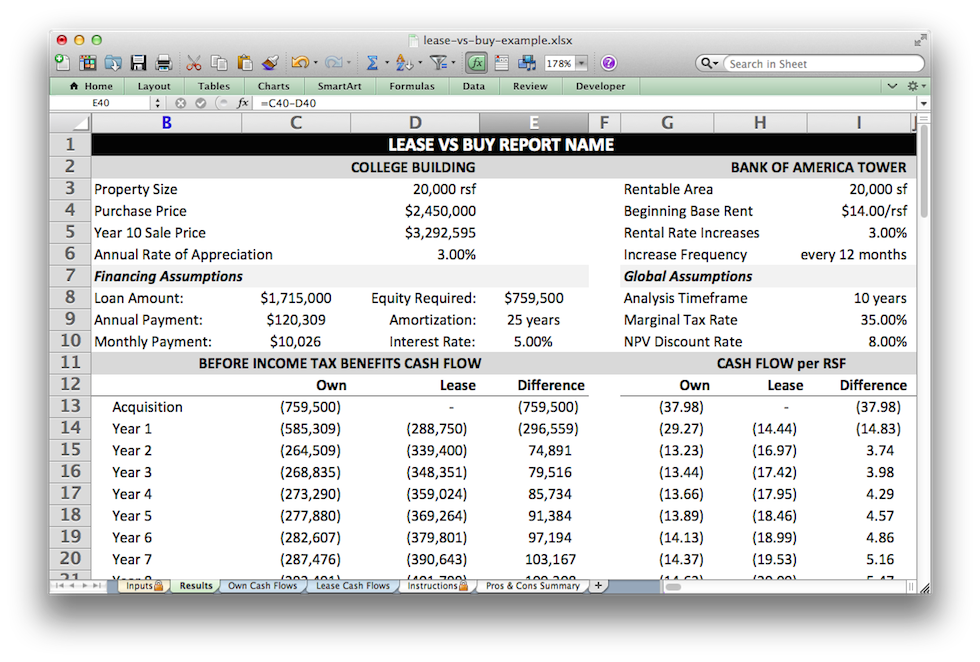Apply a filter with the funnel icon
Image resolution: width=980 pixels, height=662 pixels.
tap(436, 62)
